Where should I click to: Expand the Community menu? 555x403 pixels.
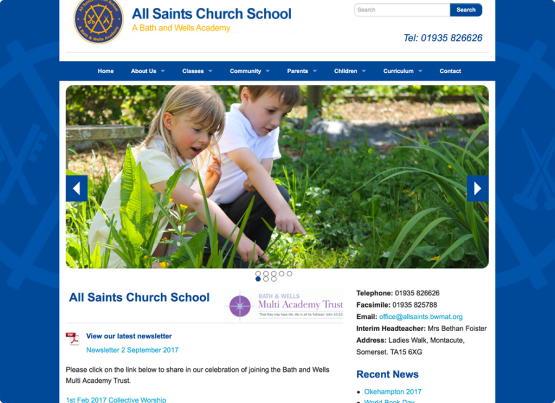click(x=249, y=71)
